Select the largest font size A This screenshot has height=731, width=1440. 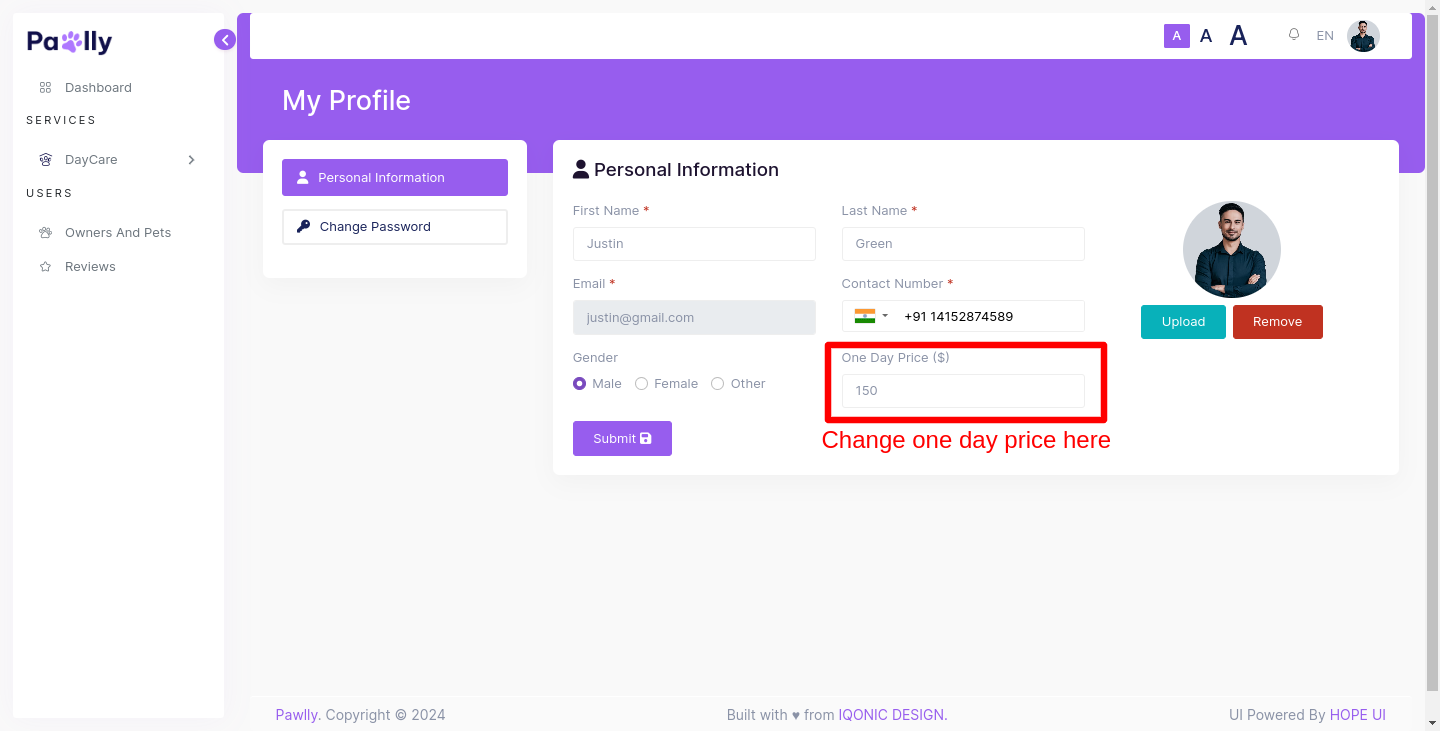click(x=1238, y=36)
